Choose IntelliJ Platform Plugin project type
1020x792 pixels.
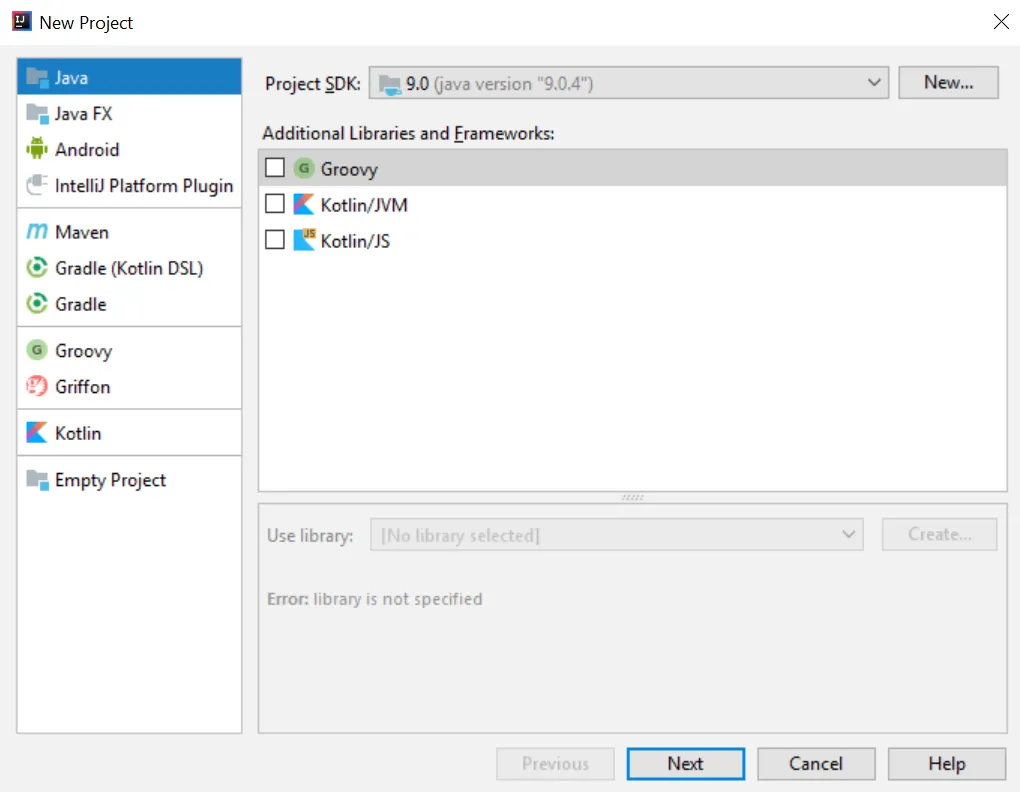(129, 185)
